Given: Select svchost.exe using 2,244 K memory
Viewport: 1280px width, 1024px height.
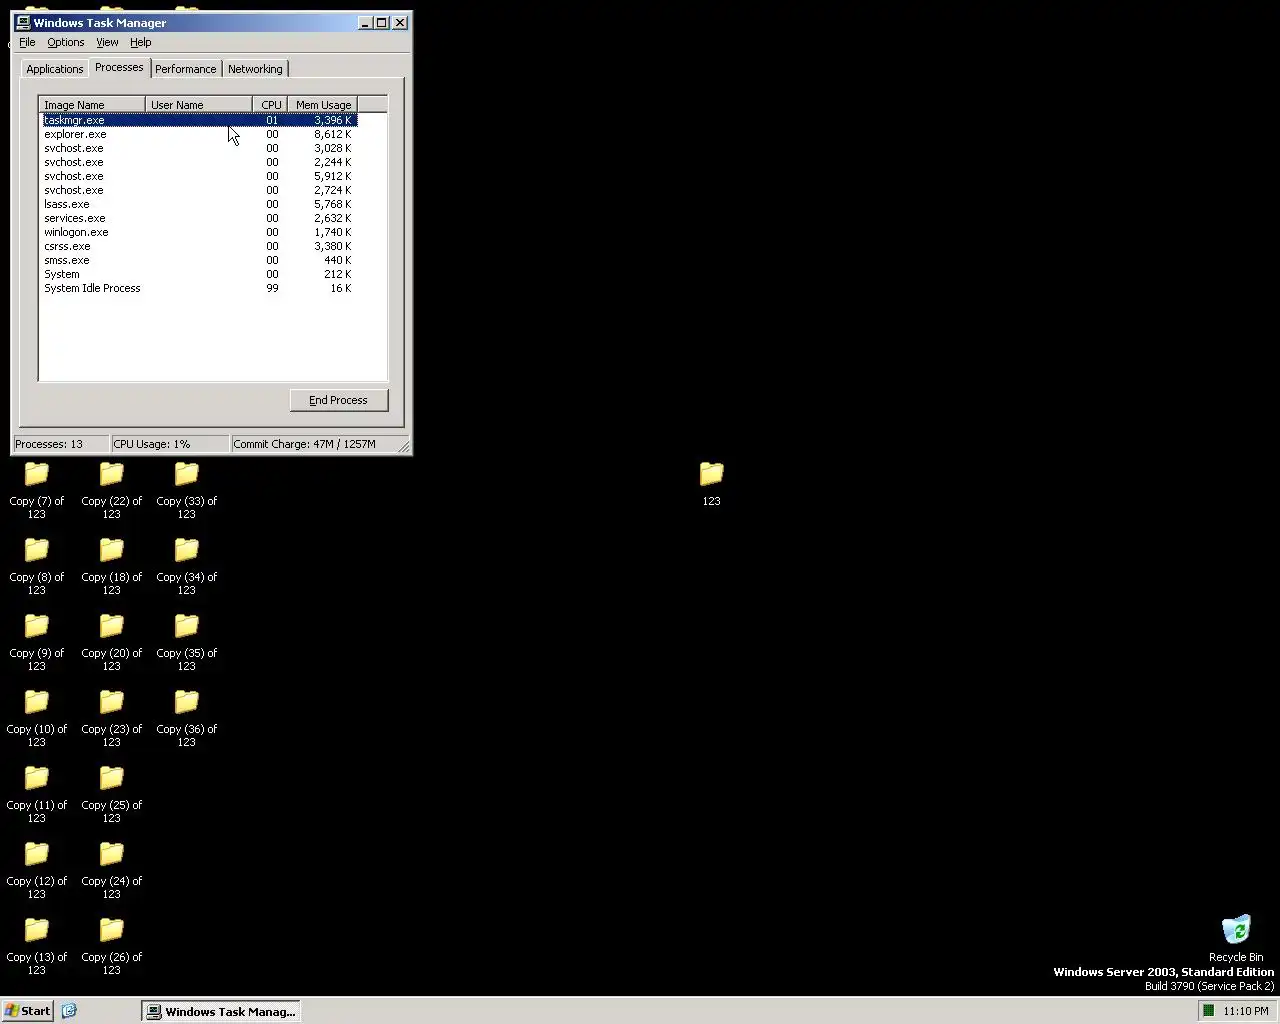Looking at the screenshot, I should pos(198,162).
